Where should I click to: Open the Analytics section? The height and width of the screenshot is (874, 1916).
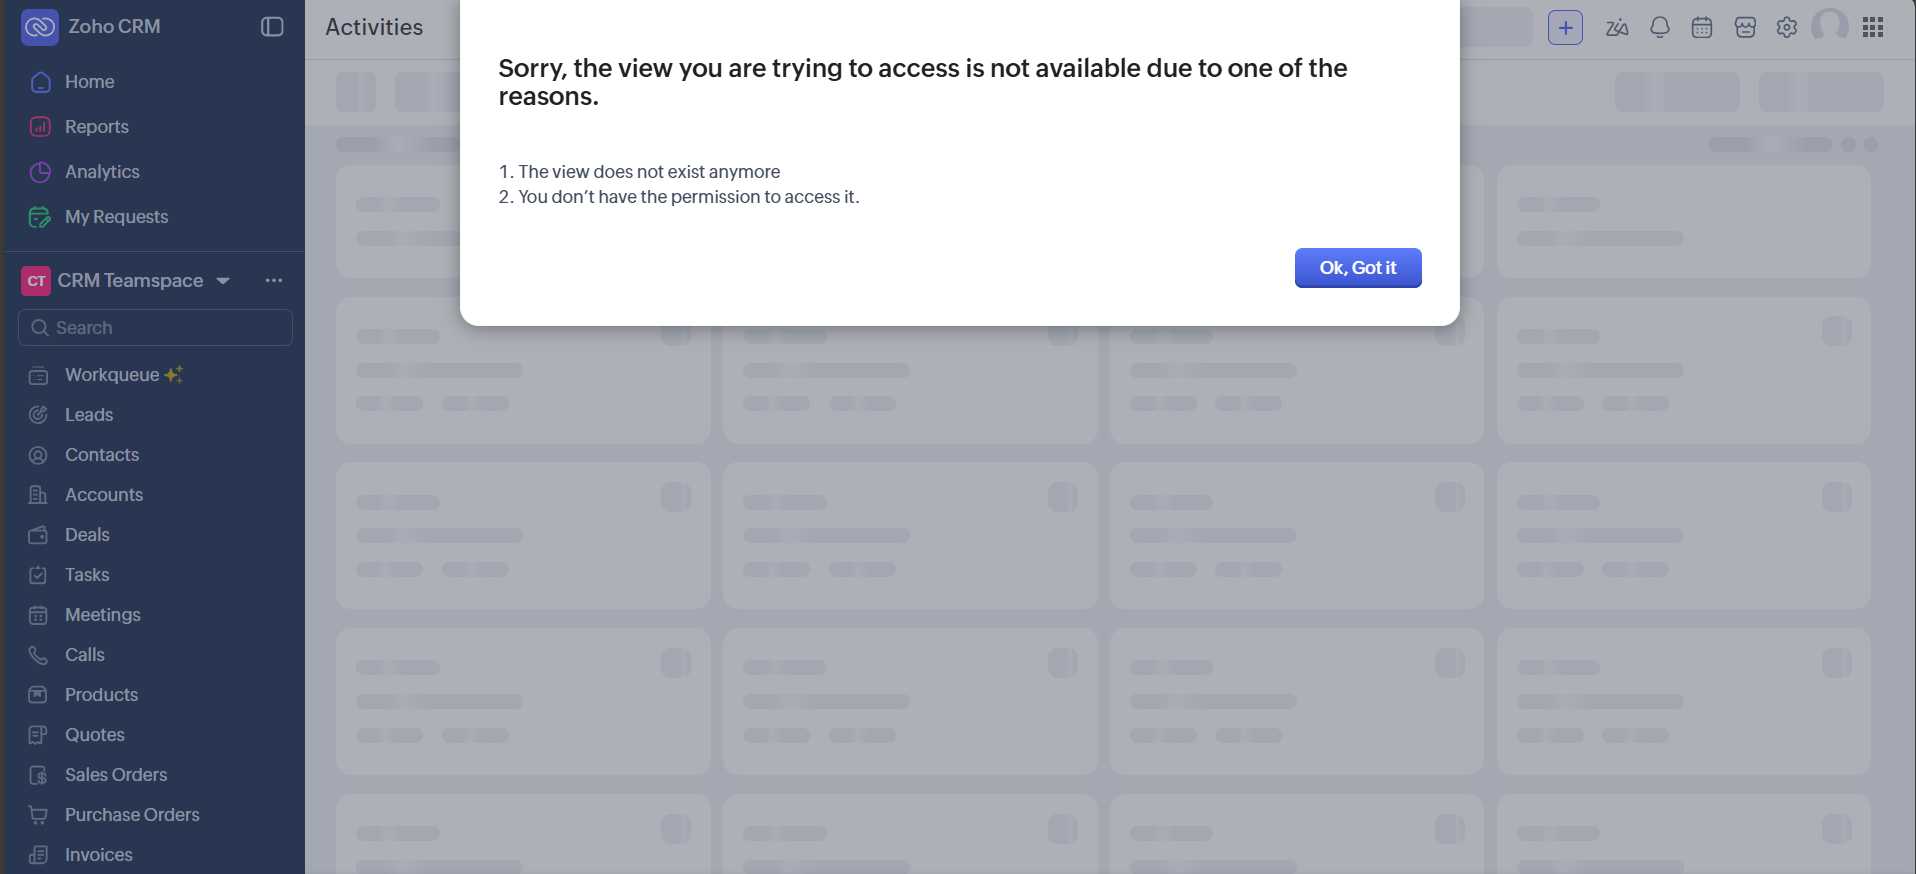(x=102, y=172)
